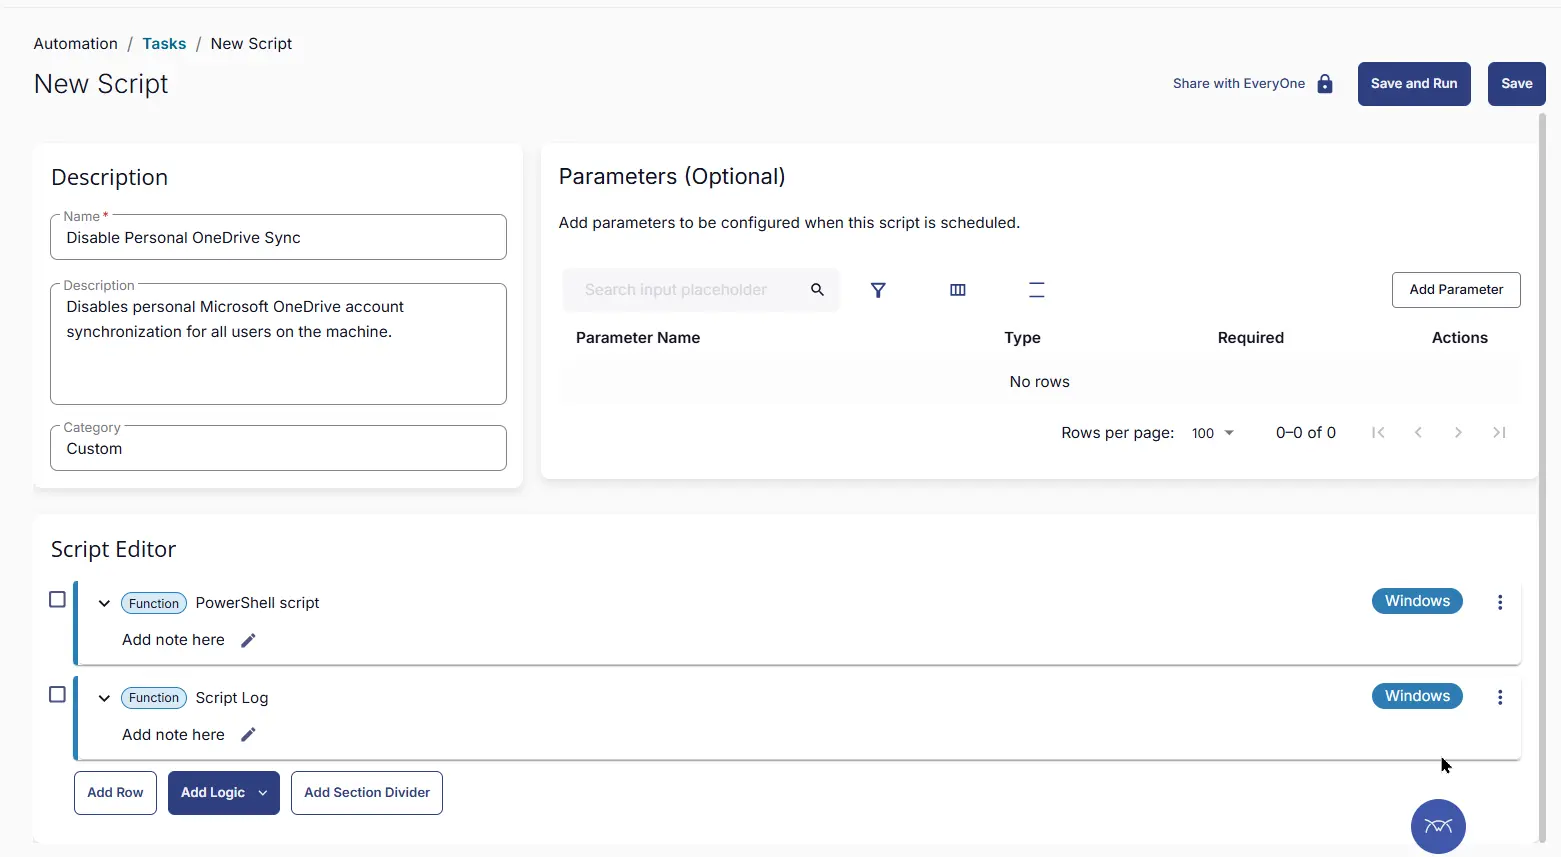Click the Add Row button
1561x857 pixels.
[x=115, y=793]
